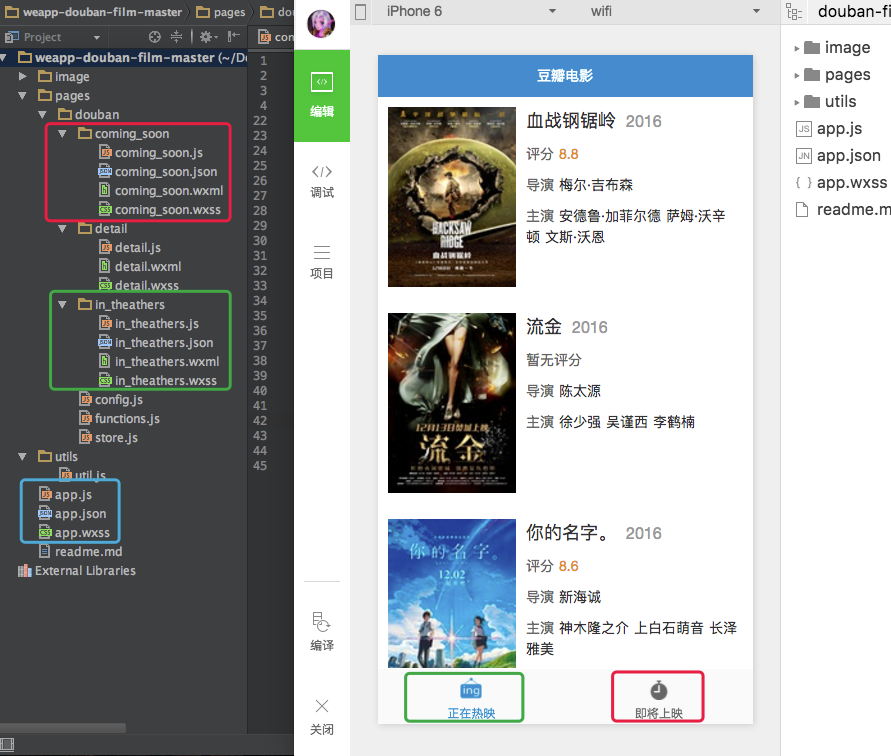Expand the utils folder in the right file tree
Screen dimensions: 891x756
(x=797, y=102)
